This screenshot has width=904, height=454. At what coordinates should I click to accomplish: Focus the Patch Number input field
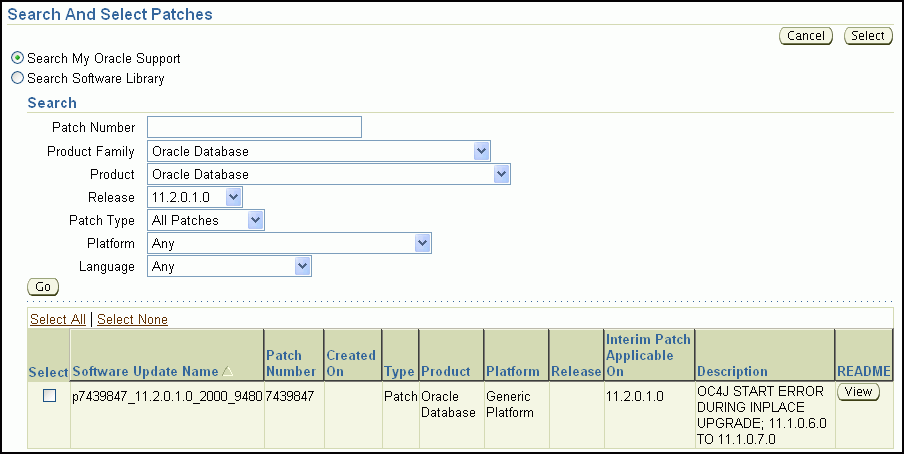coord(254,127)
